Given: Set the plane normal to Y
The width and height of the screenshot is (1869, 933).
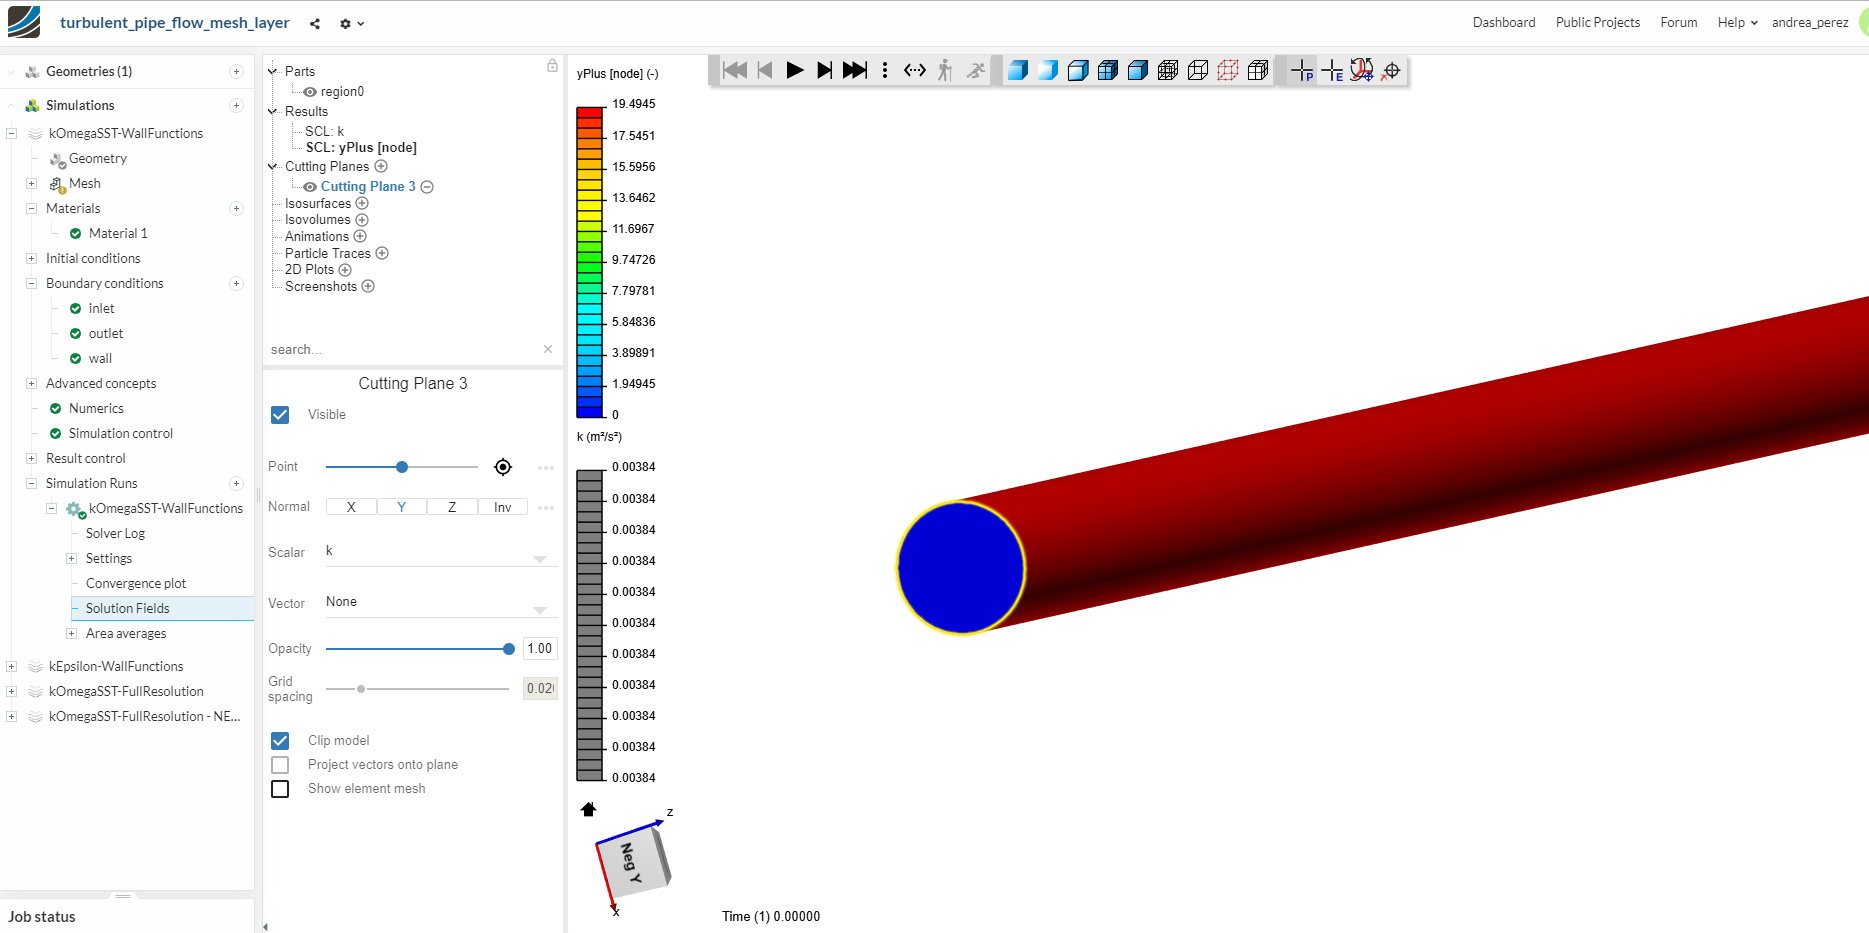Looking at the screenshot, I should point(402,507).
